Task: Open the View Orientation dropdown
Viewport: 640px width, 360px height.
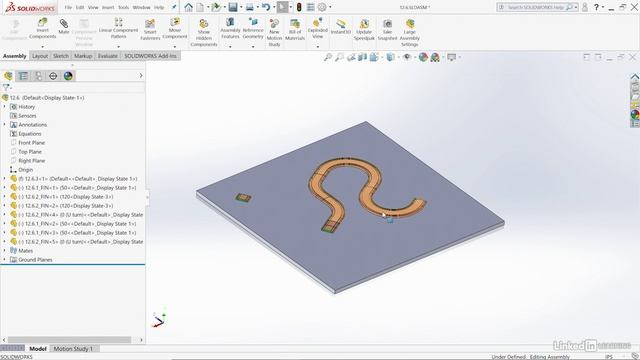Action: tap(382, 57)
